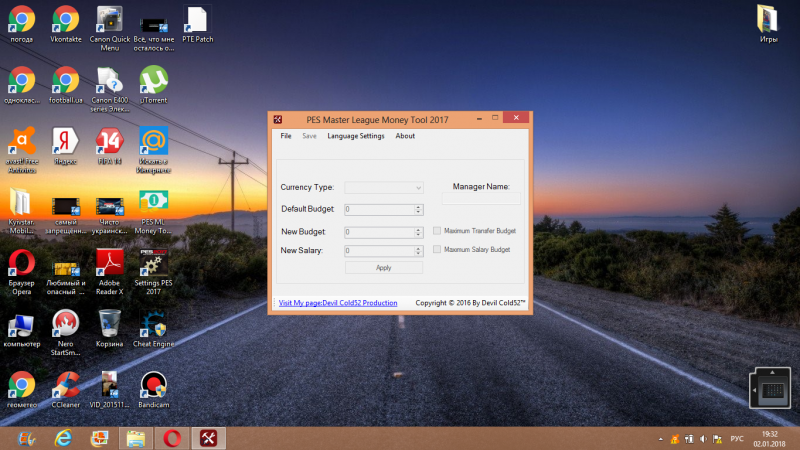Viewport: 800px width, 450px height.
Task: Open File Explorer from the taskbar
Action: 136,438
